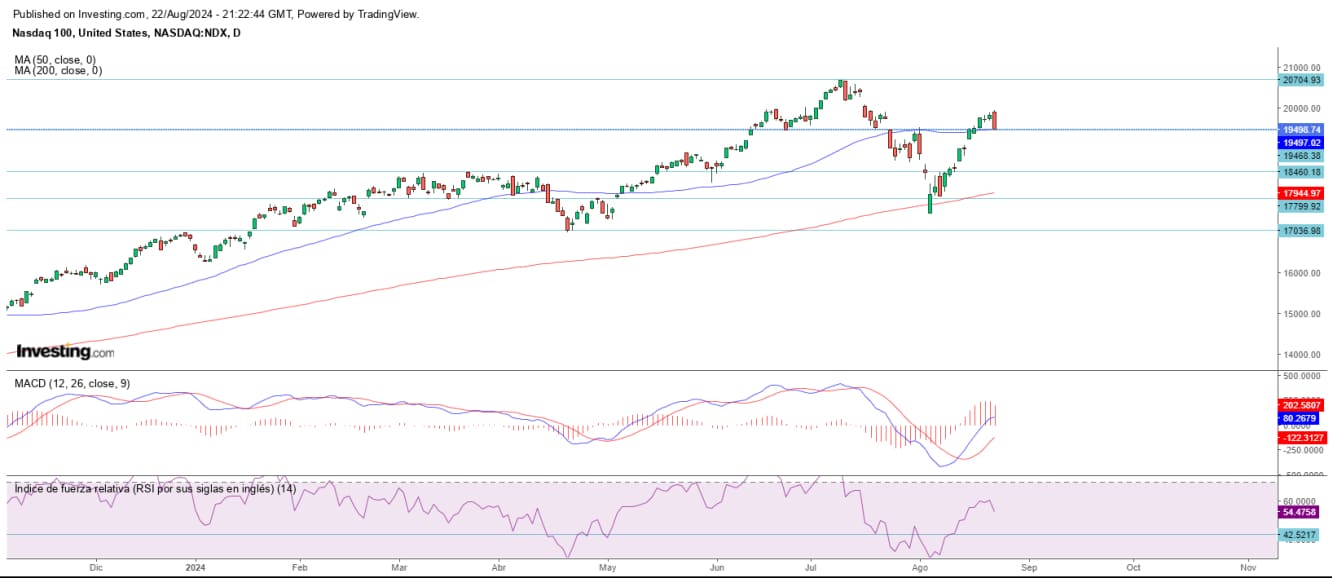Click the 500.0000 MACD axis value

point(1301,376)
